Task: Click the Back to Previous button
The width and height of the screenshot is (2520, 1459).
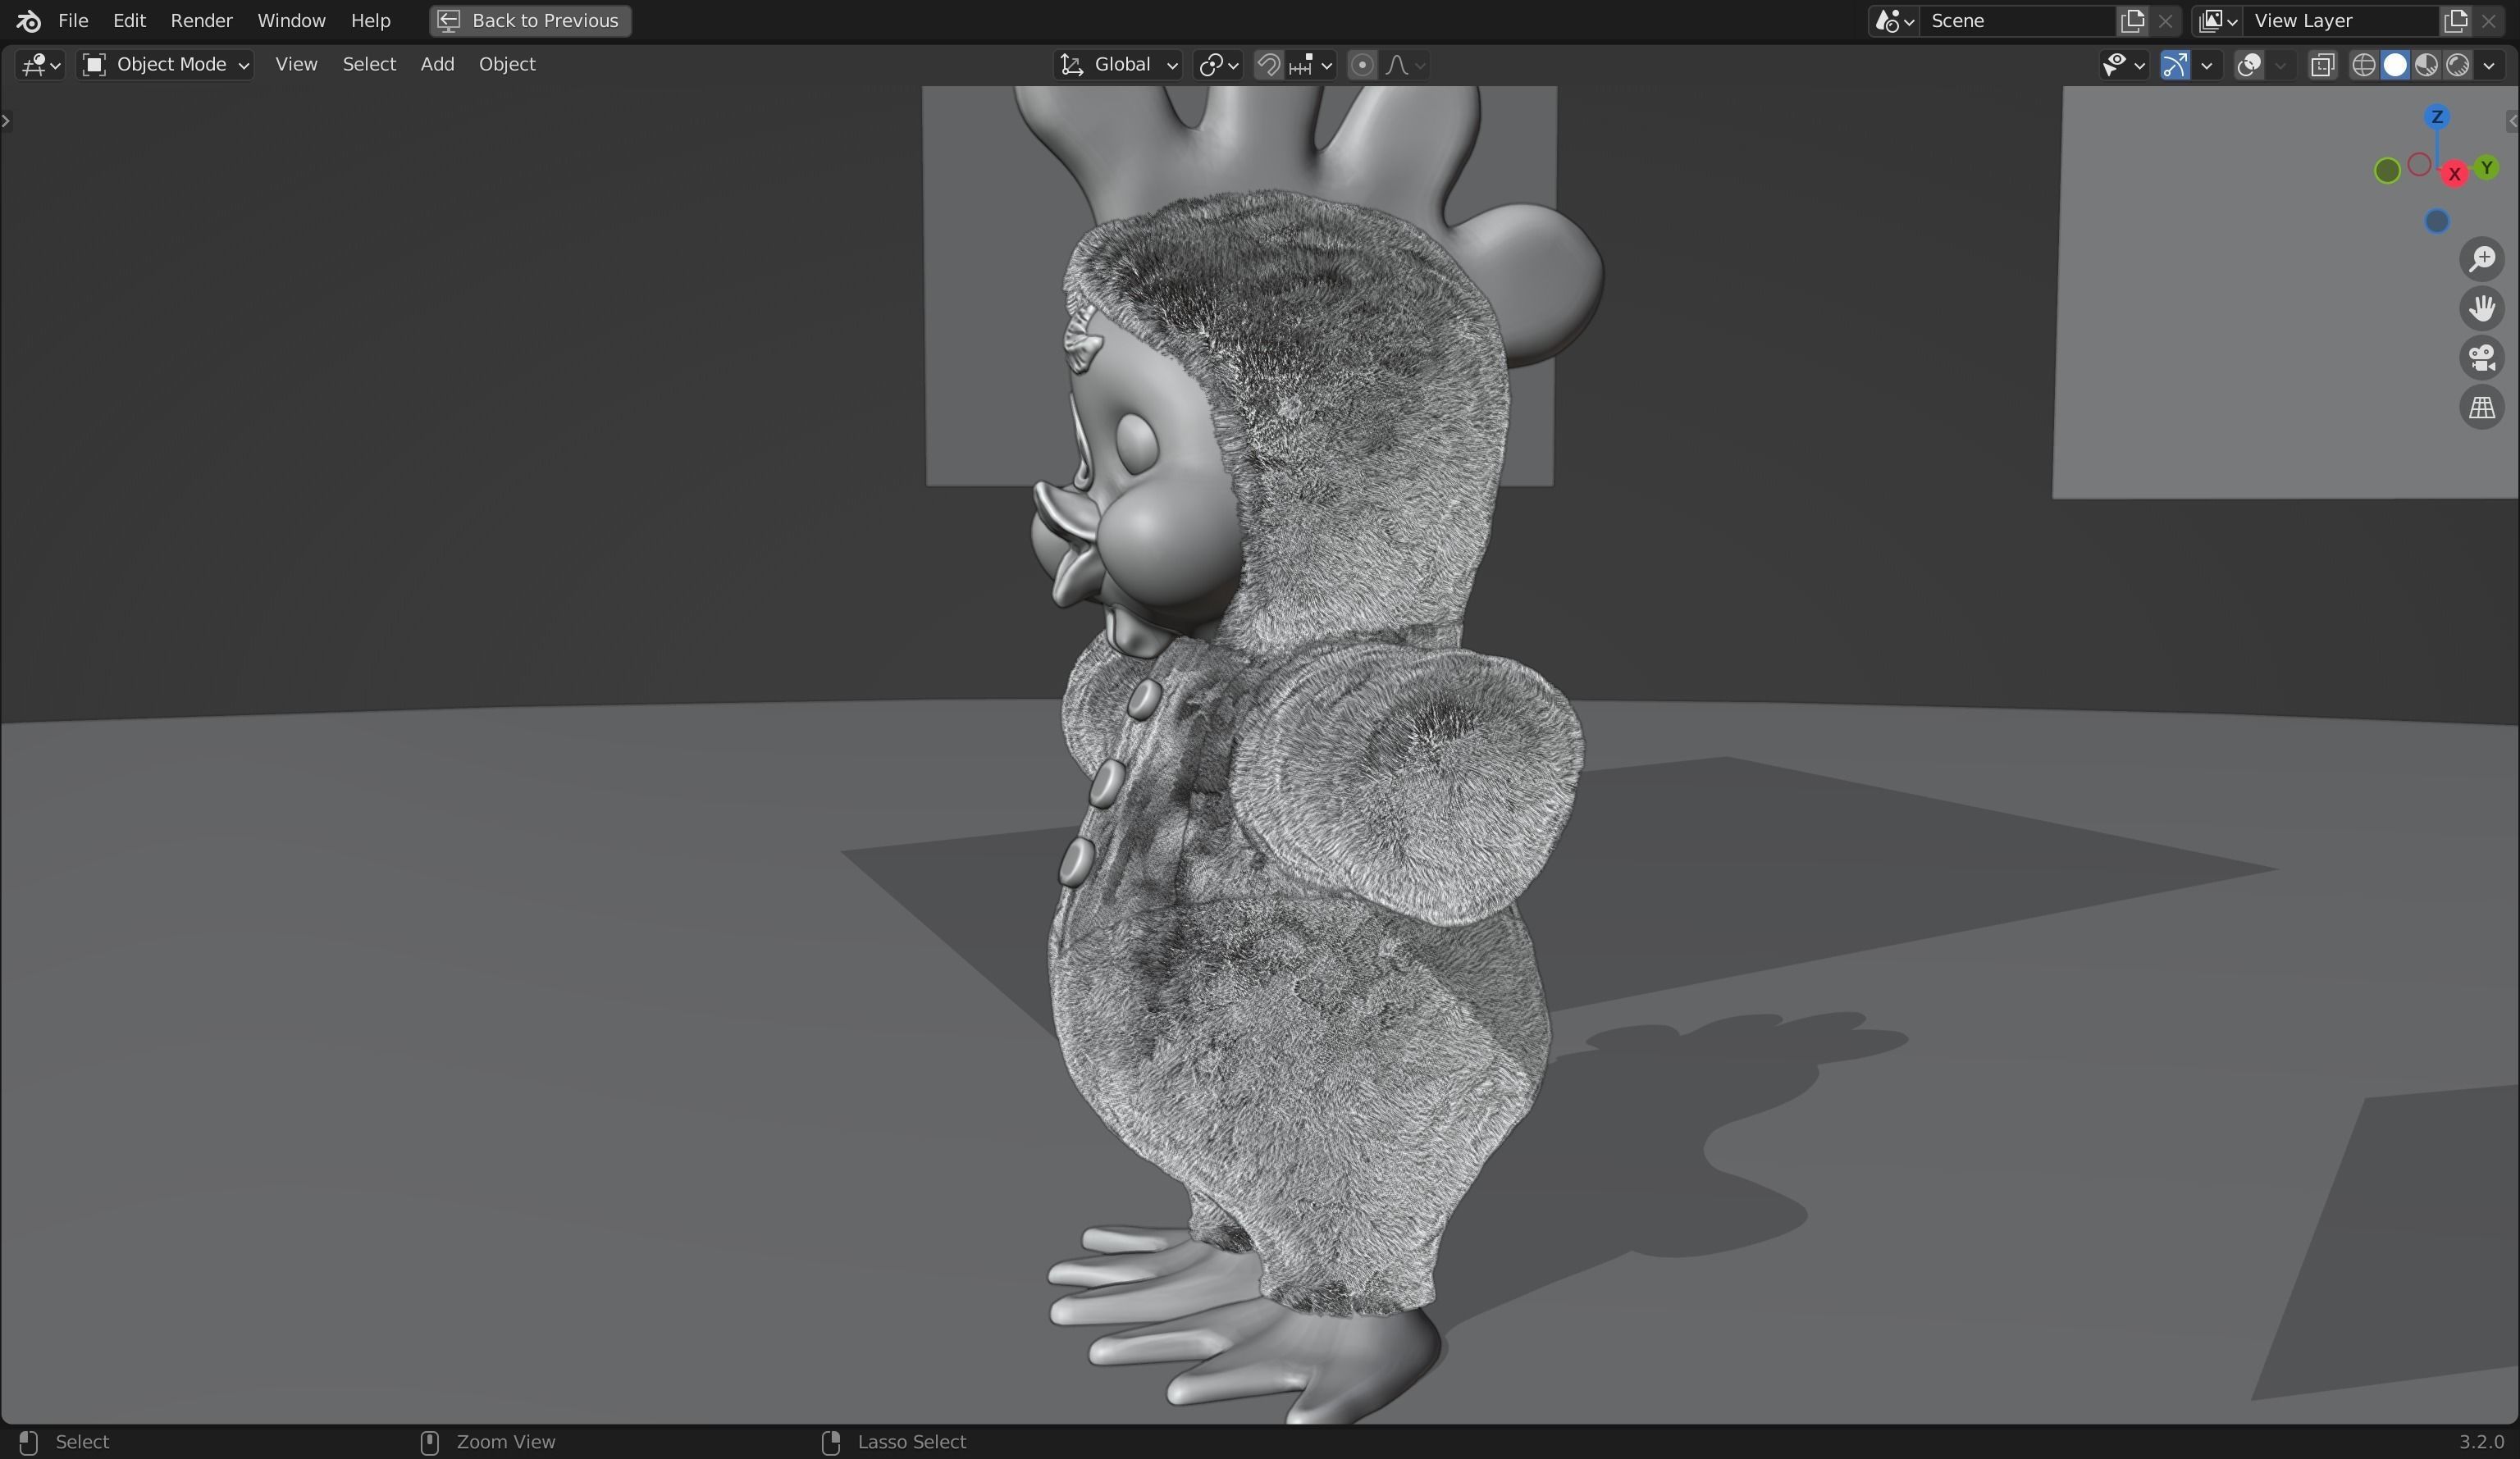Action: click(x=530, y=21)
